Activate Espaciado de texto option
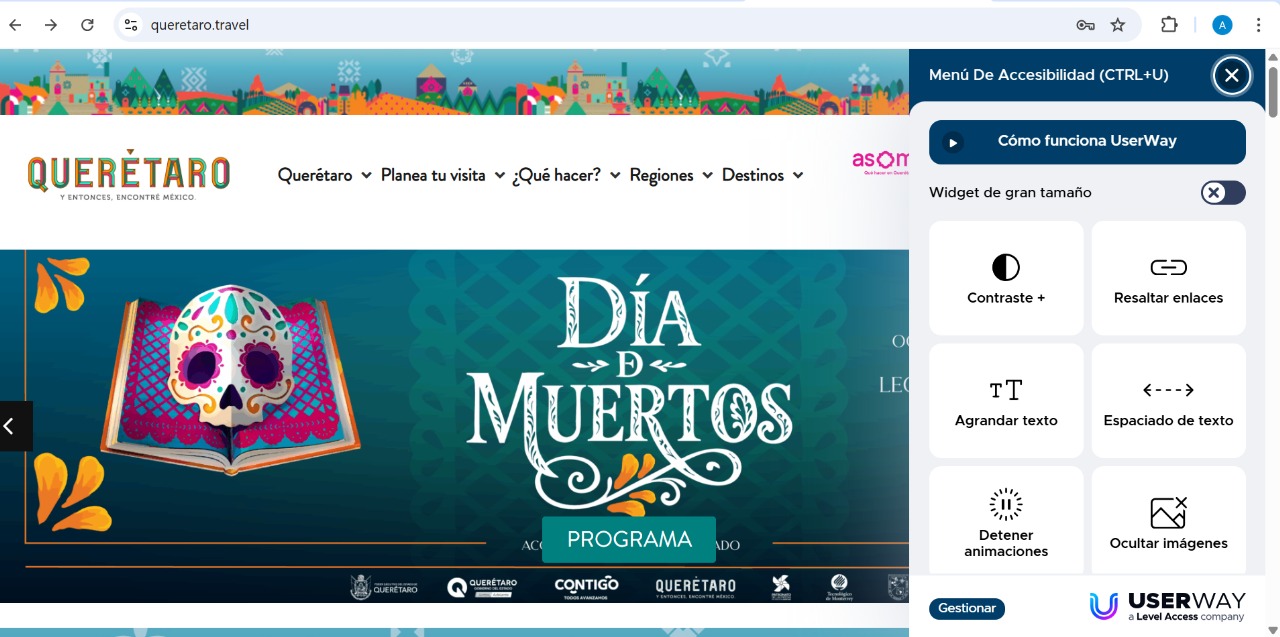Screen dimensions: 1280x637 (1168, 400)
